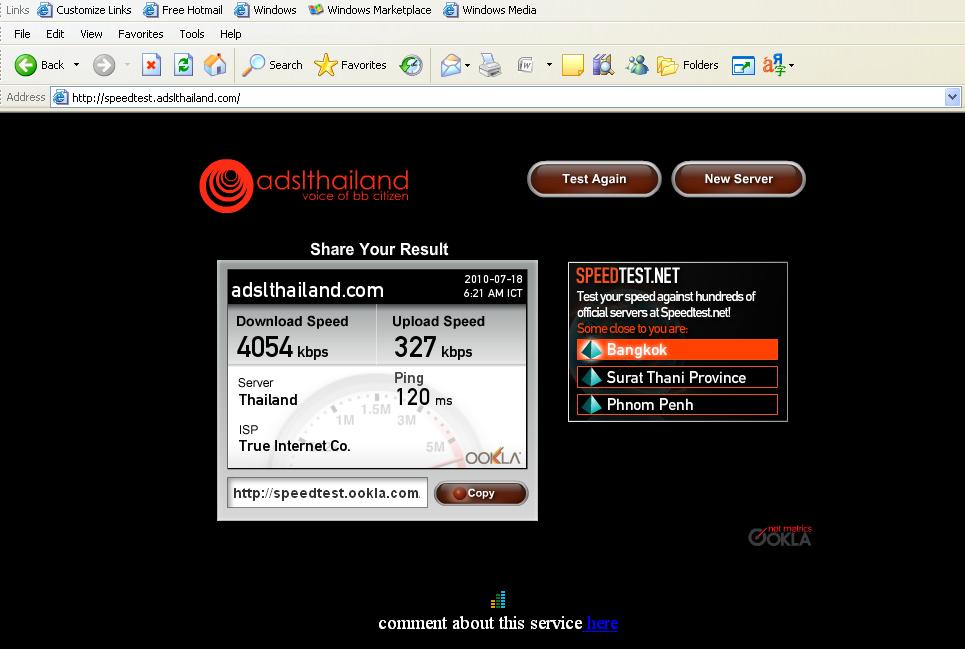Open the Favorites menu in menu bar

coord(140,34)
